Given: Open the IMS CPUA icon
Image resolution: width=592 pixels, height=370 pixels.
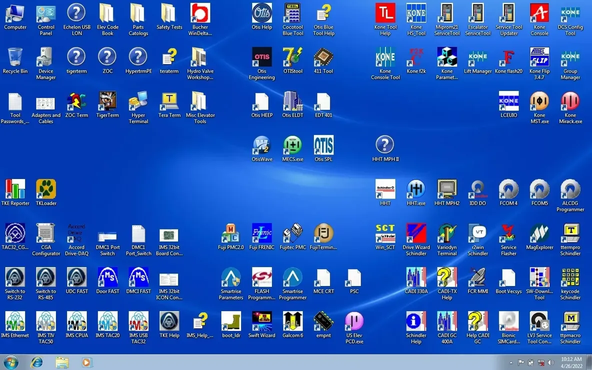Looking at the screenshot, I should 77,324.
